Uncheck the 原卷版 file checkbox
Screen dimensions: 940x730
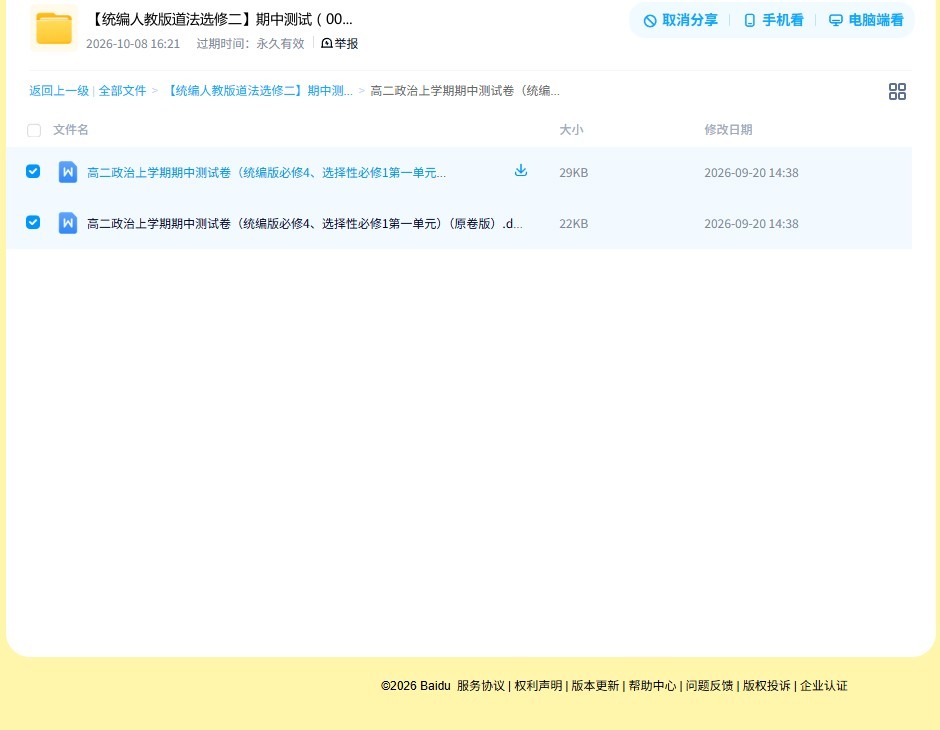[33, 222]
